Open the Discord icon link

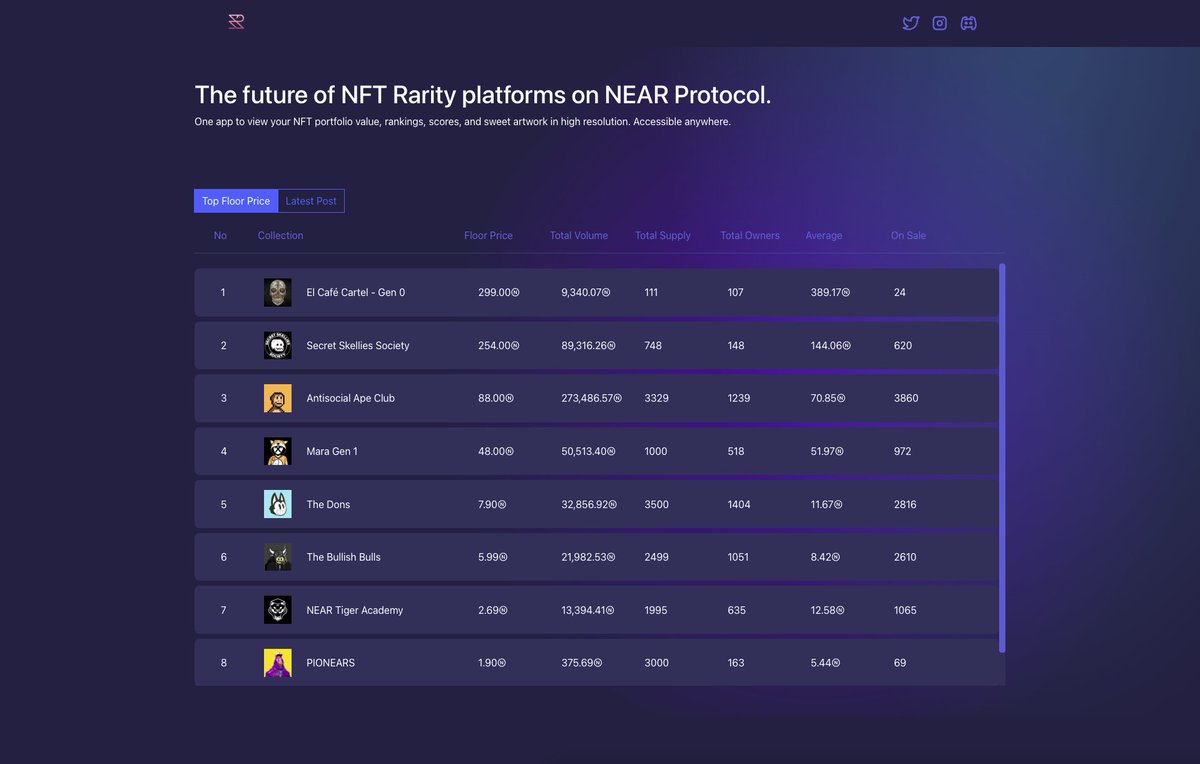click(x=969, y=23)
